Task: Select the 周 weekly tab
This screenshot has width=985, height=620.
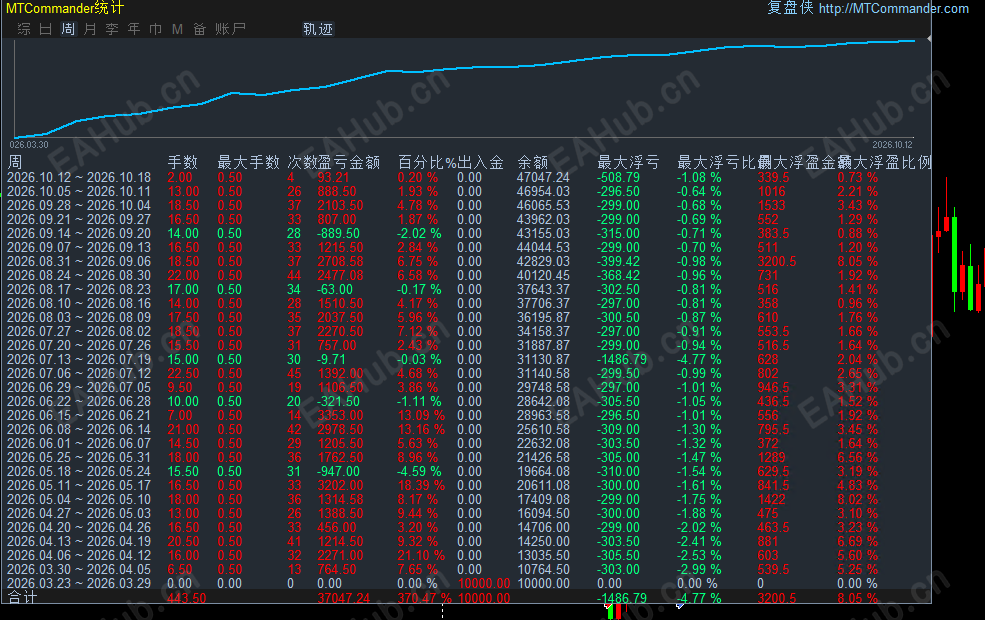Action: point(68,29)
